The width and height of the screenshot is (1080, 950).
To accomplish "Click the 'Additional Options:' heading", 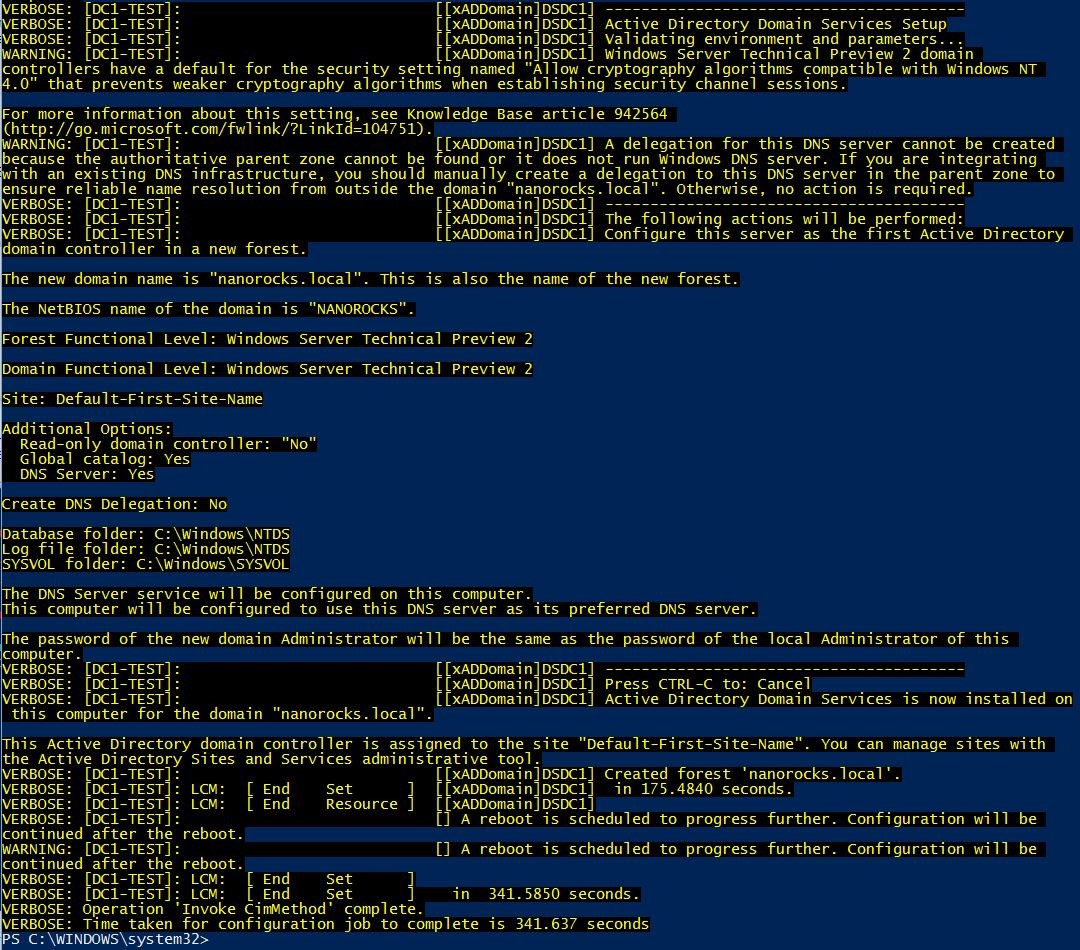I will click(87, 428).
